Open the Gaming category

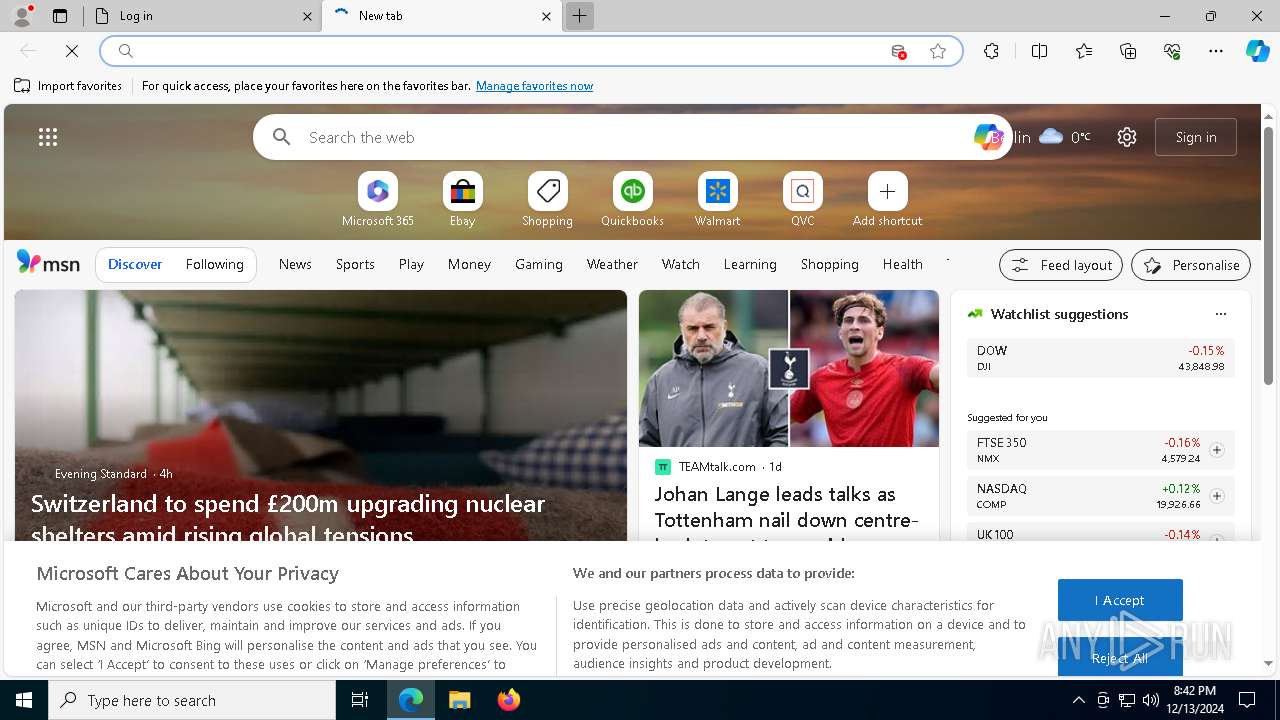click(539, 264)
